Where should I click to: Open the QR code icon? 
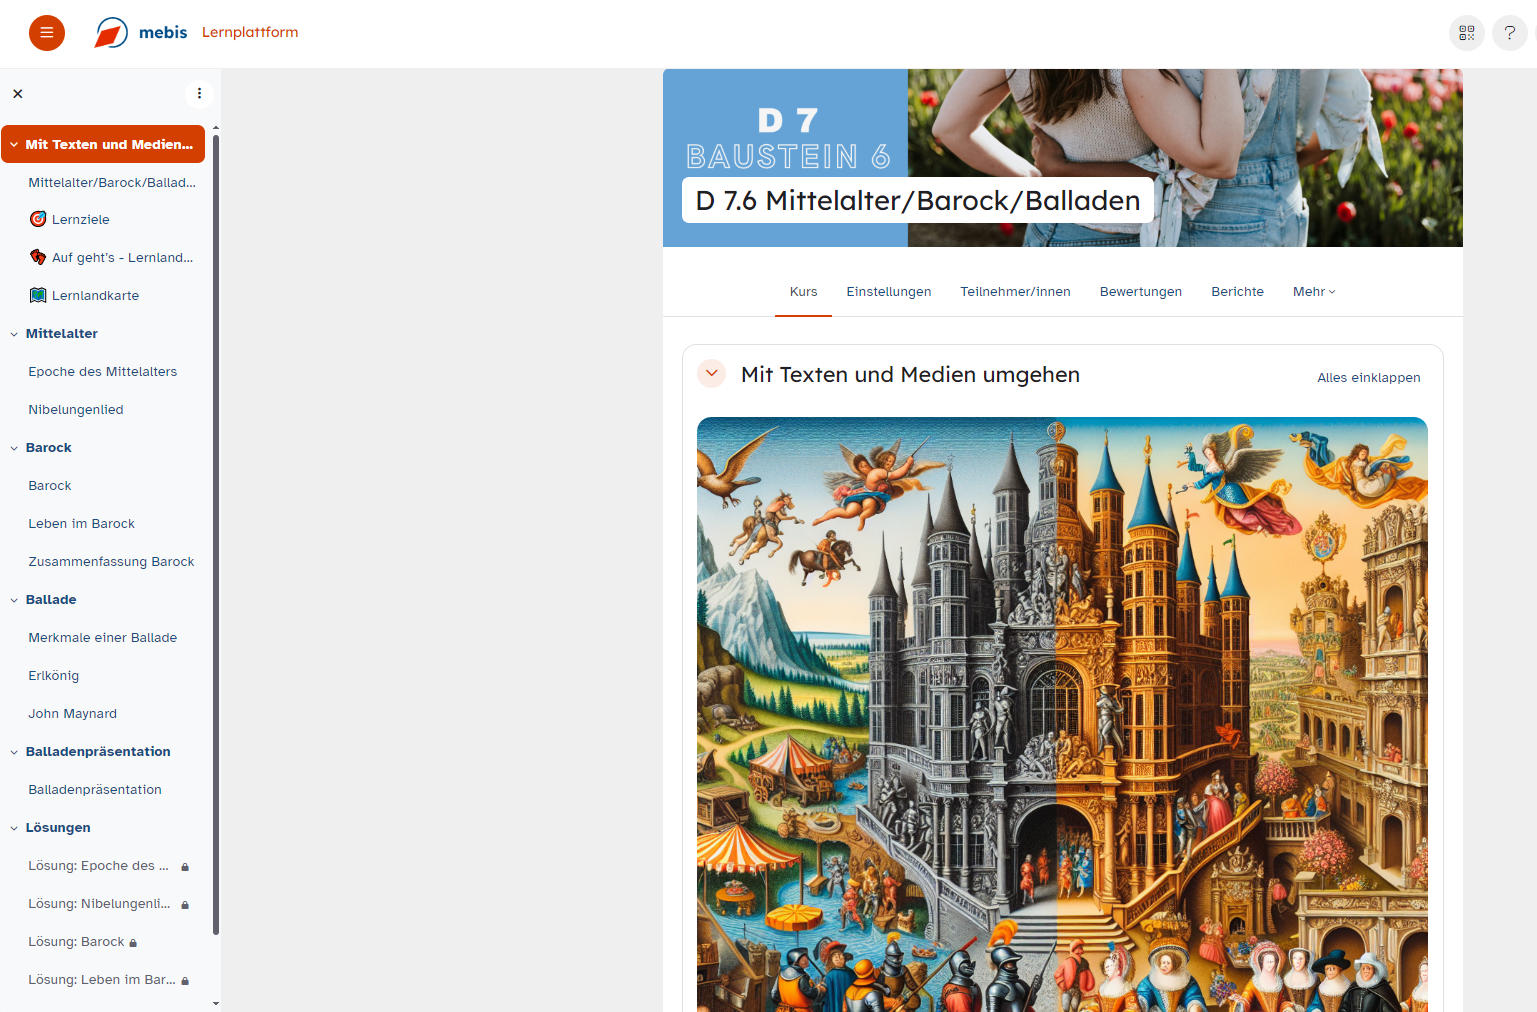[x=1466, y=33]
